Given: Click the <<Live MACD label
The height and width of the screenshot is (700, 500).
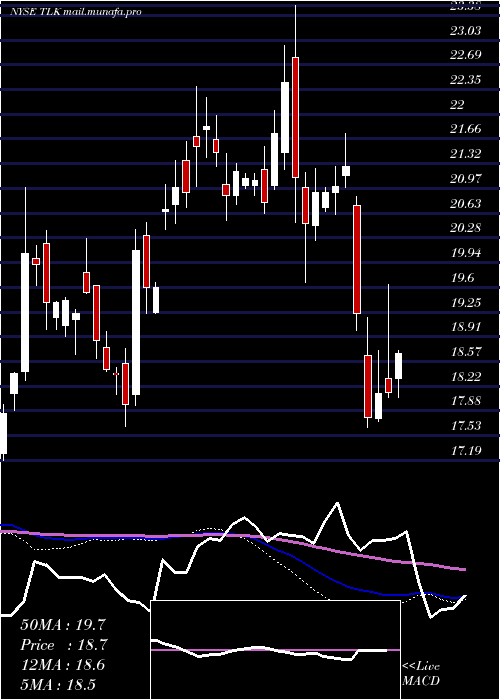Looking at the screenshot, I should 421,673.
